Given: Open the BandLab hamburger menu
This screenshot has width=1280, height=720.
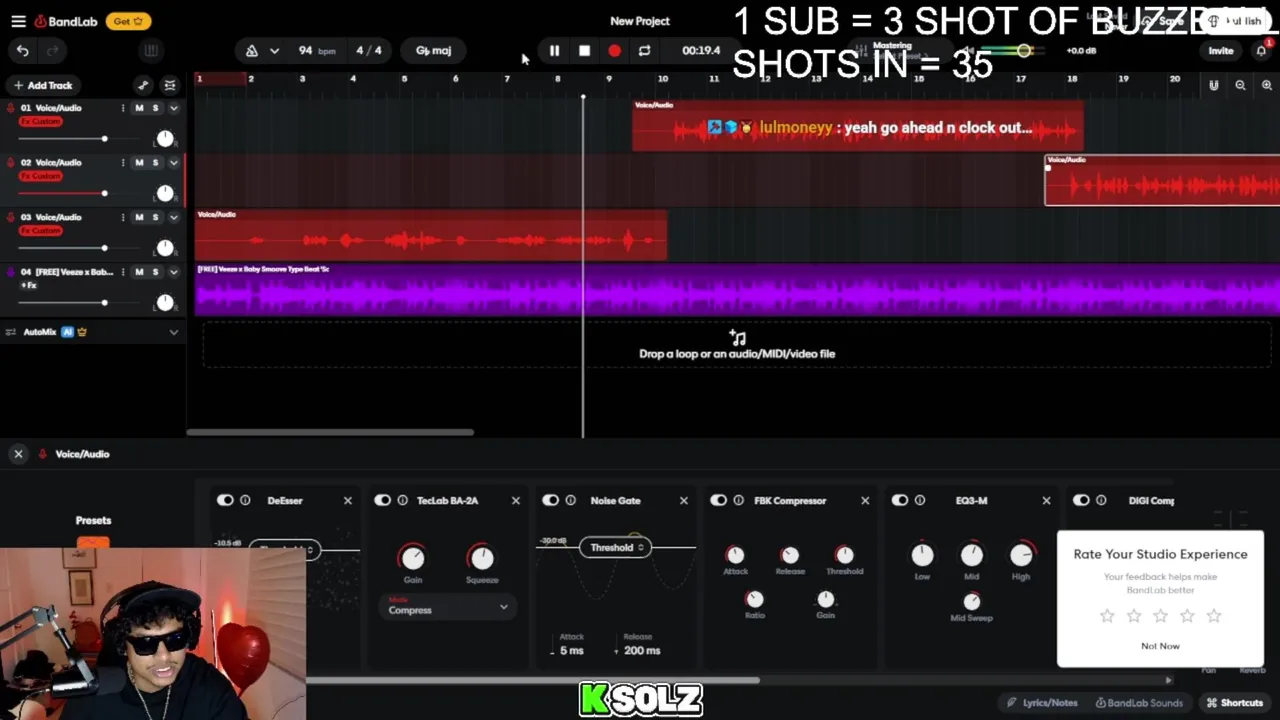Looking at the screenshot, I should pos(18,21).
